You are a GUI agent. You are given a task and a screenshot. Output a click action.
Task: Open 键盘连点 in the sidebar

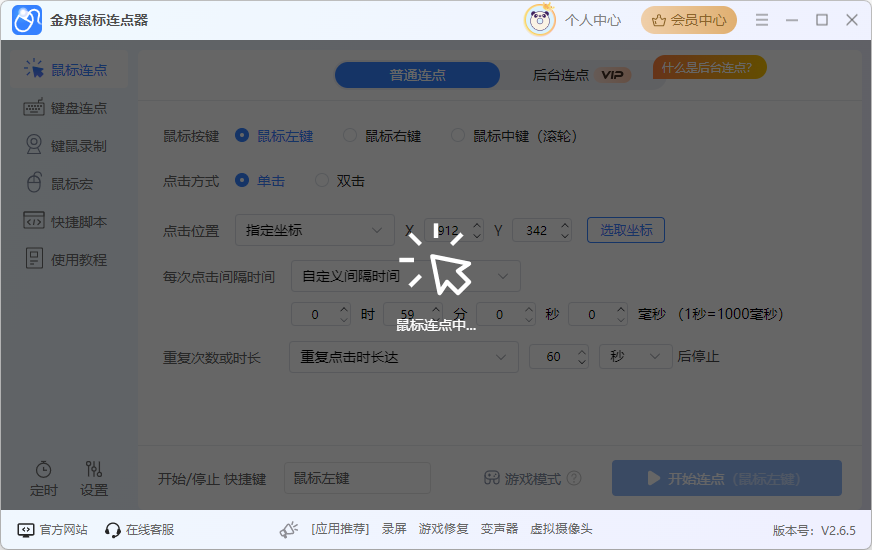pos(68,108)
